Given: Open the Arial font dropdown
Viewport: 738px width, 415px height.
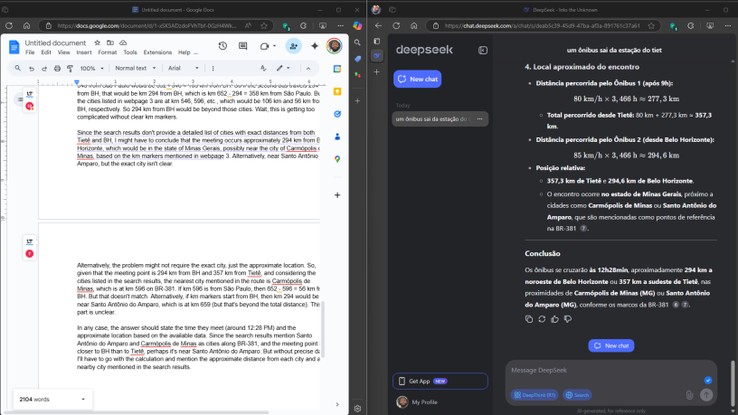Looking at the screenshot, I should (x=185, y=69).
